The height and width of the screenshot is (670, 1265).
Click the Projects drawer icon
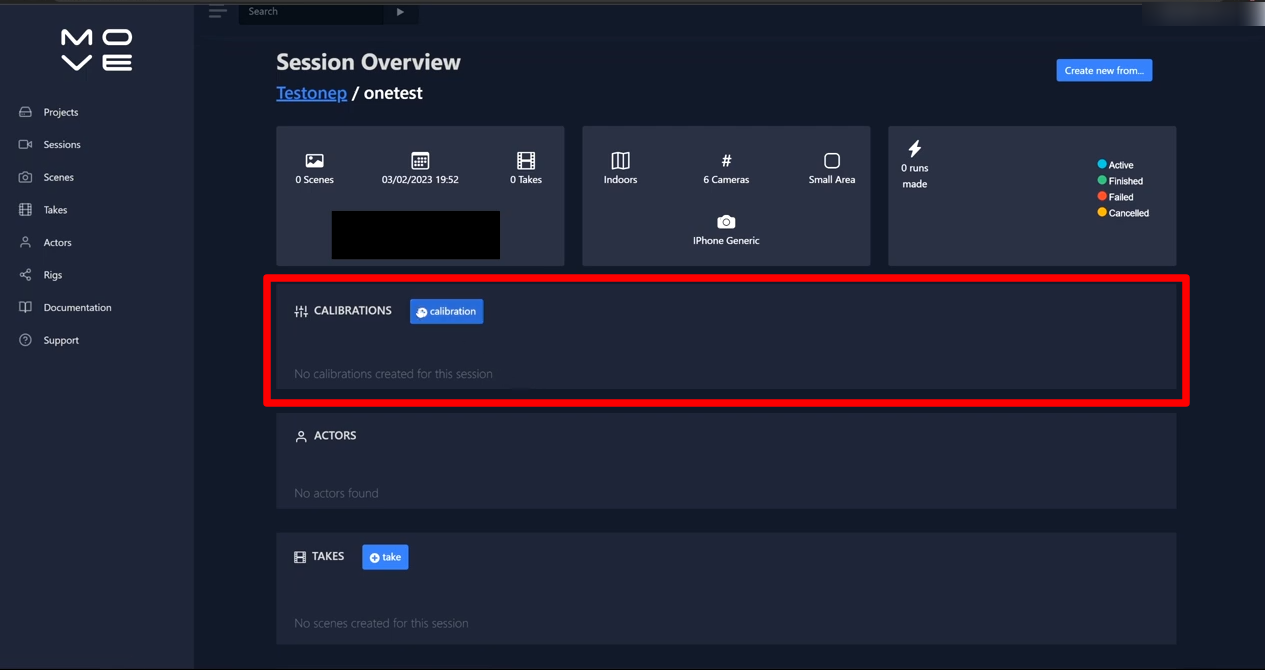pyautogui.click(x=25, y=112)
